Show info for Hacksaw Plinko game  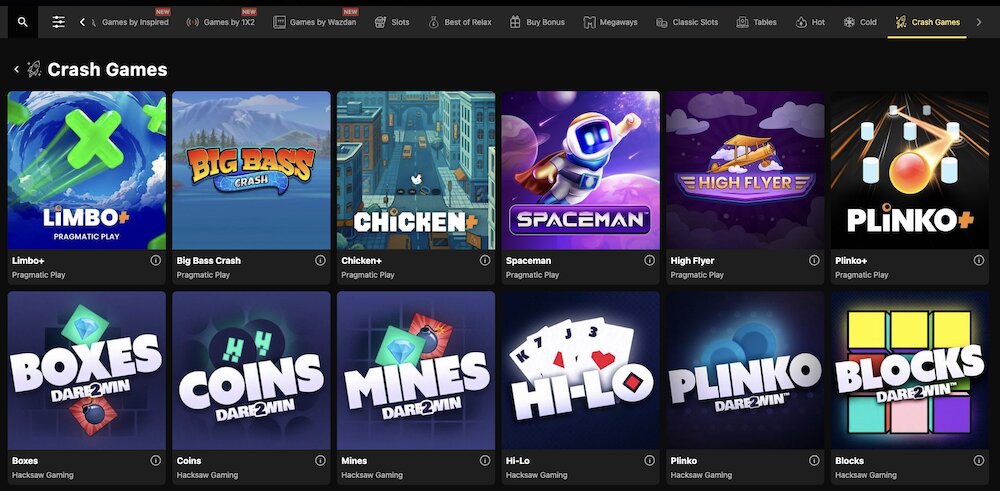[814, 460]
